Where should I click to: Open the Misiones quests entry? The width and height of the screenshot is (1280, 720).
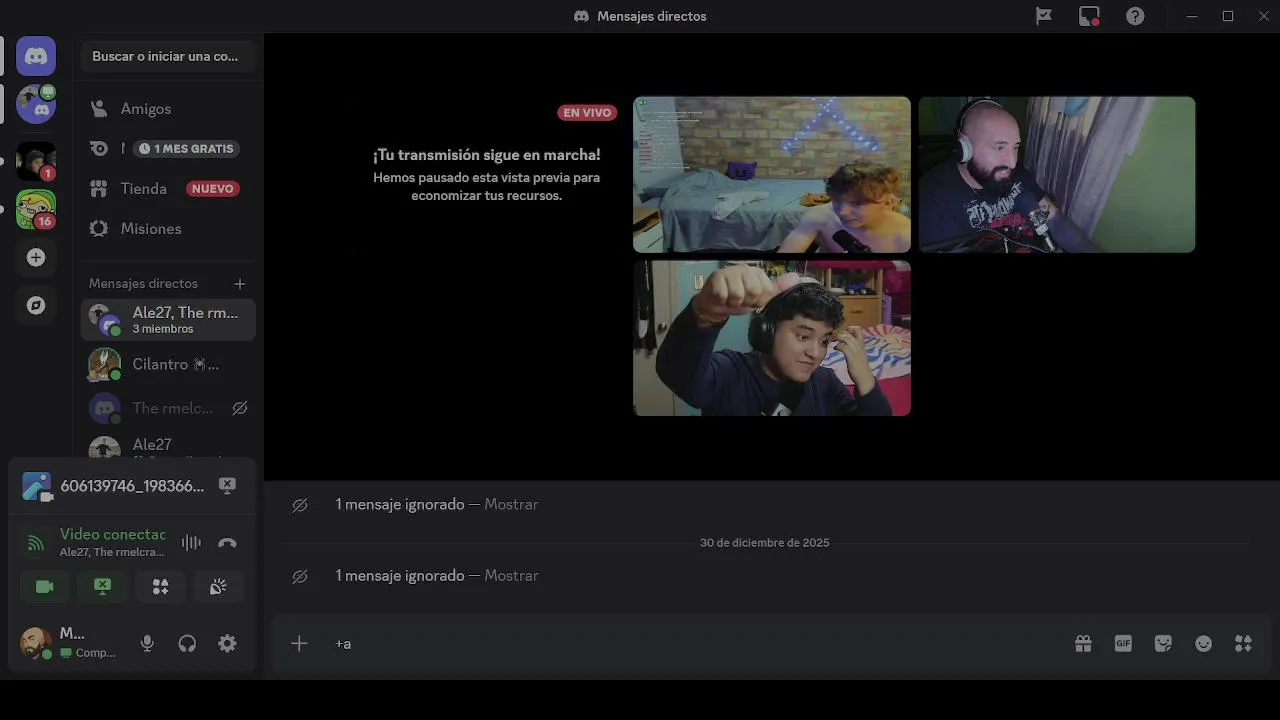pyautogui.click(x=168, y=228)
